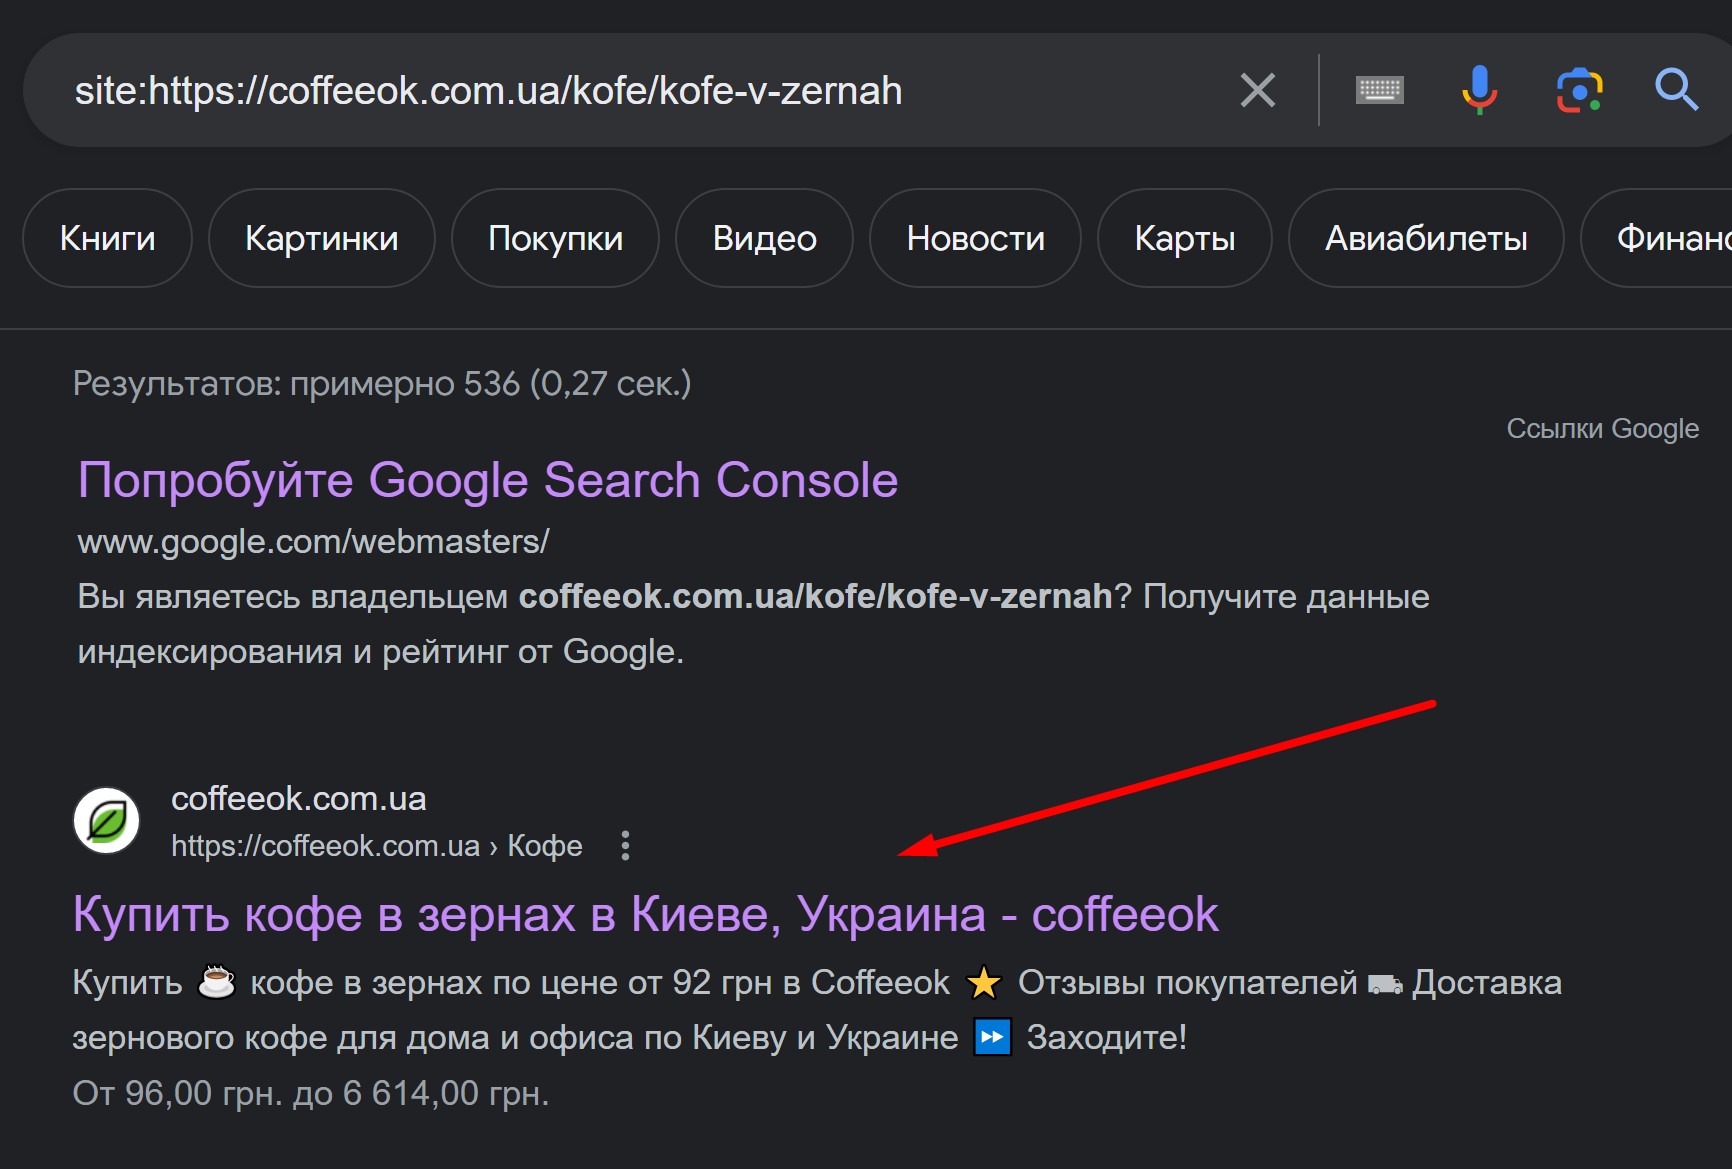Viewport: 1732px width, 1169px height.
Task: Click the www.google.com/webmasters/ URL text
Action: (x=313, y=541)
